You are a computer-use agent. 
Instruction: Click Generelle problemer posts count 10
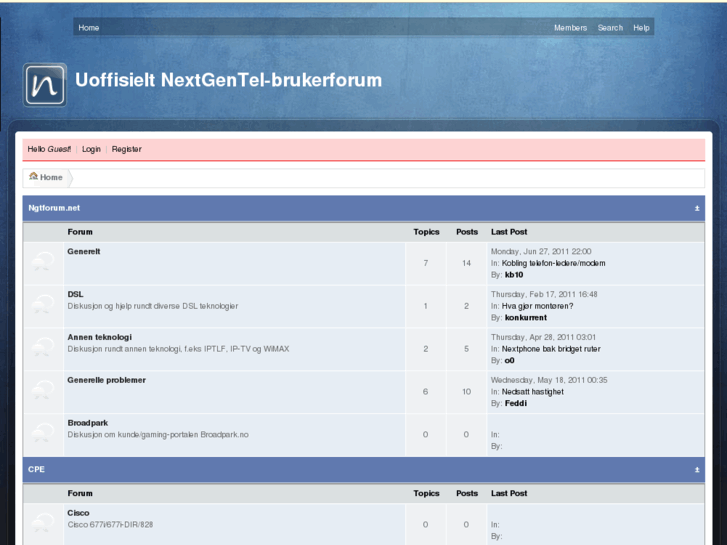(466, 392)
